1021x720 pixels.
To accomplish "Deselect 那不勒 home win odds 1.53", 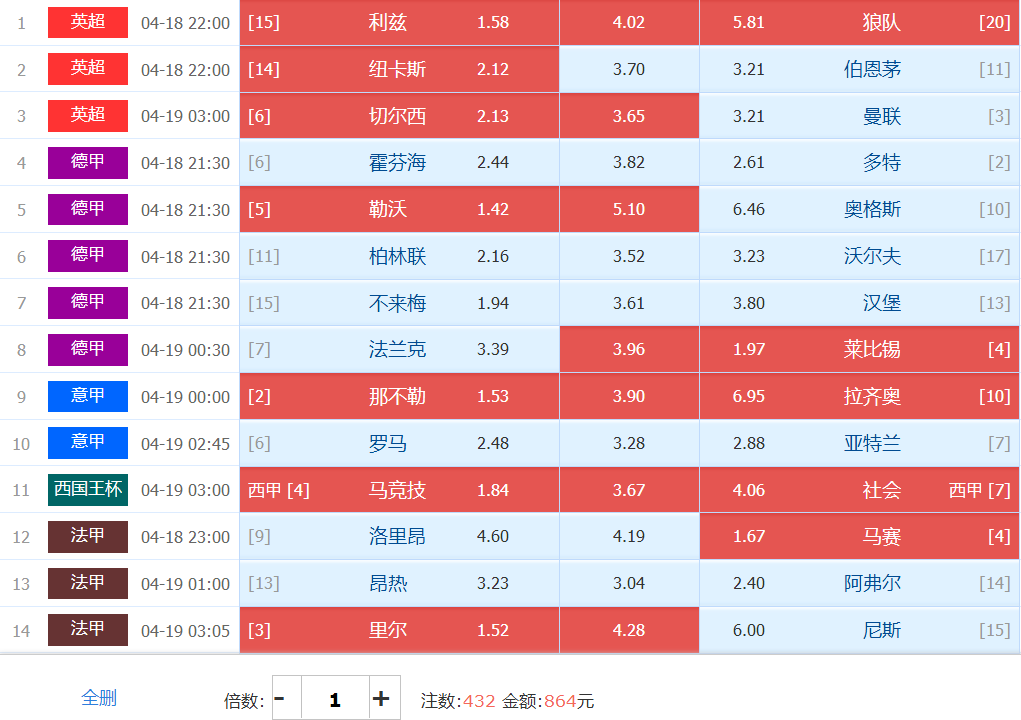I will coord(399,397).
